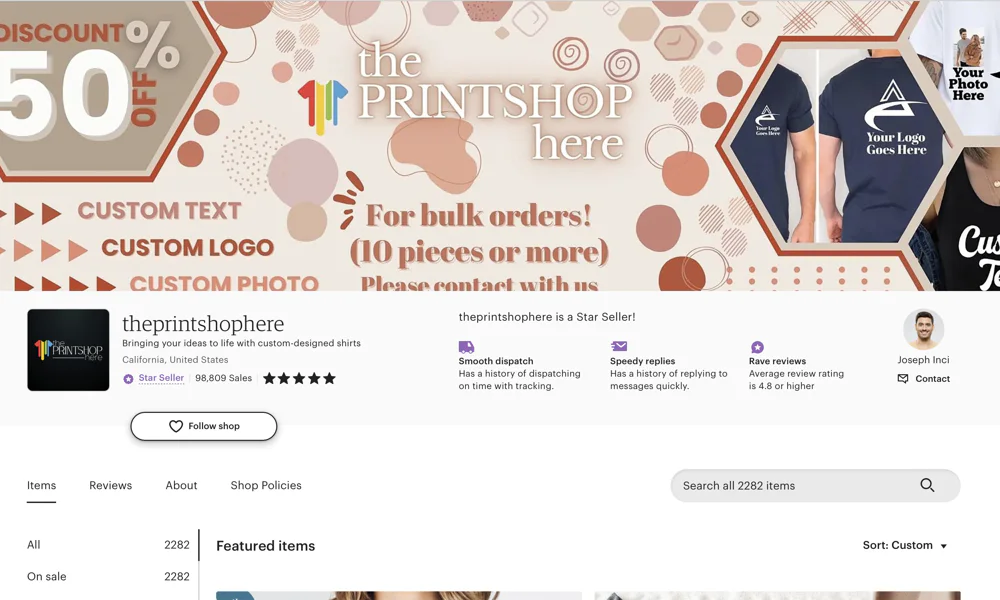Open the About tab
This screenshot has height=600, width=1000.
tap(181, 485)
